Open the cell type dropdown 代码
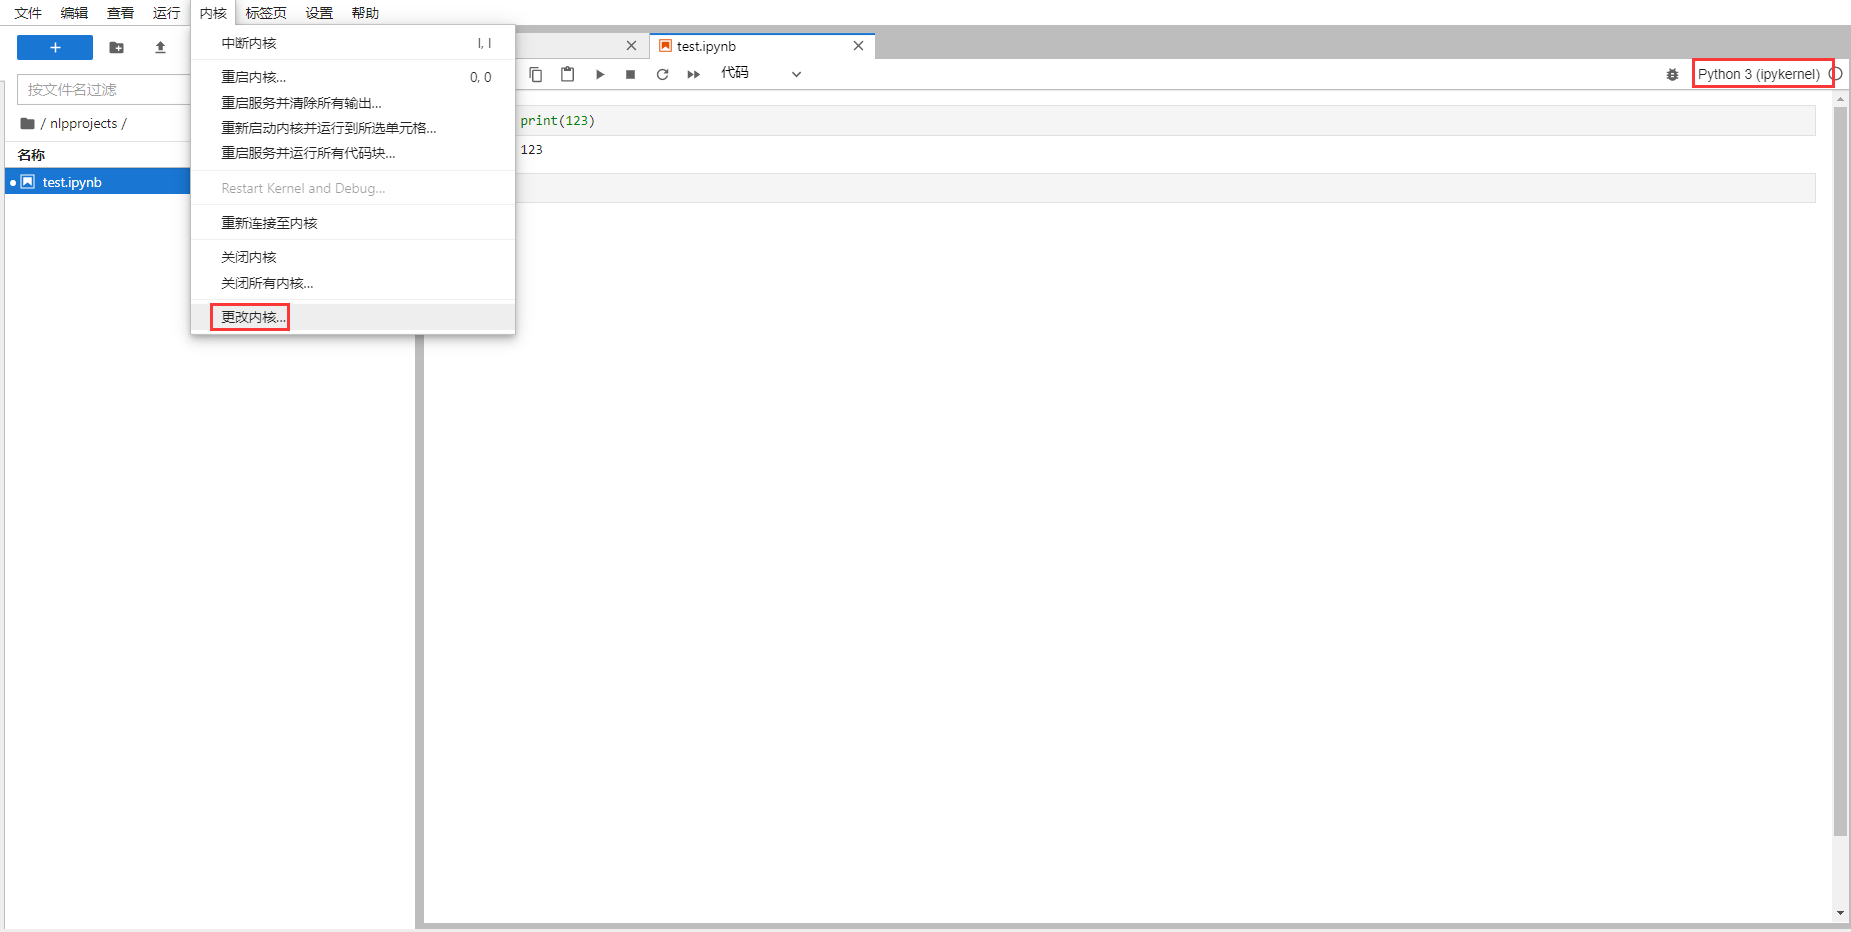The image size is (1851, 932). 761,73
